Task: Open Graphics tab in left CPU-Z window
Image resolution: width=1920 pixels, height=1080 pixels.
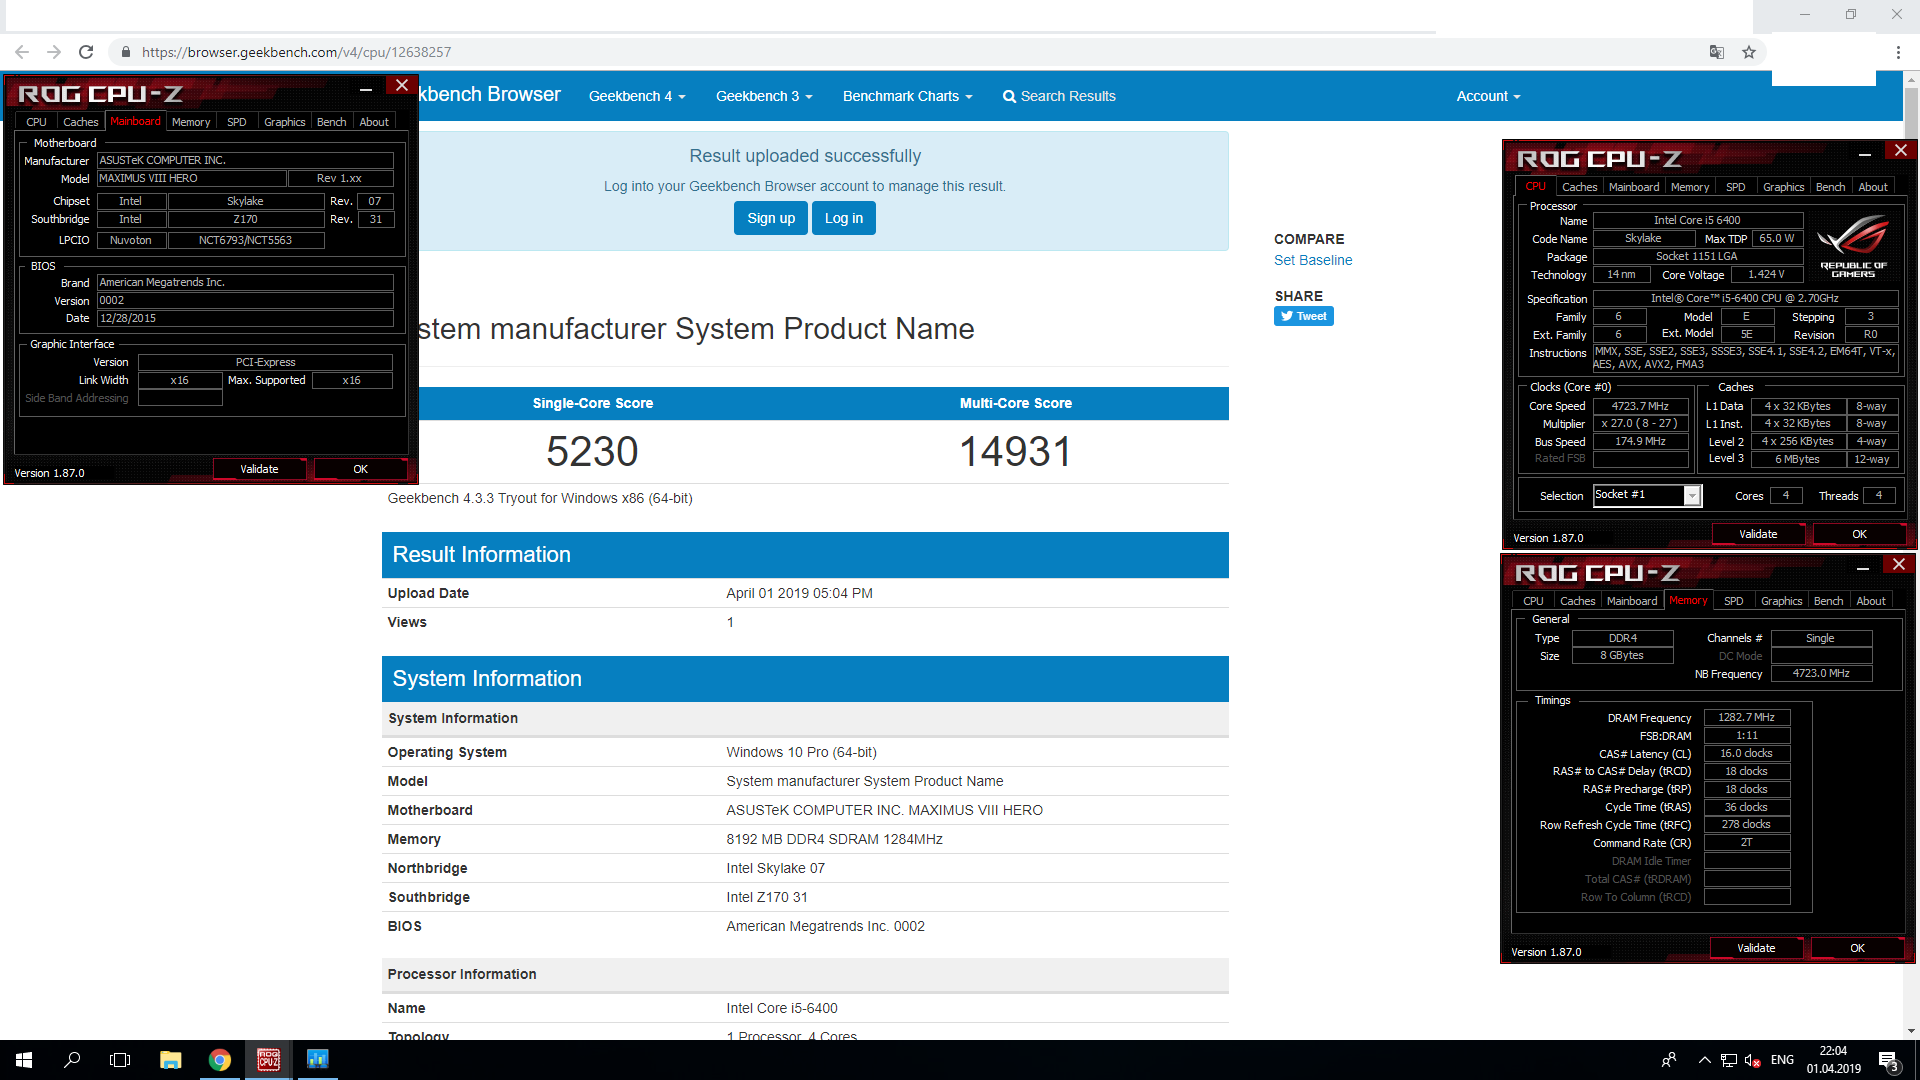Action: point(285,122)
